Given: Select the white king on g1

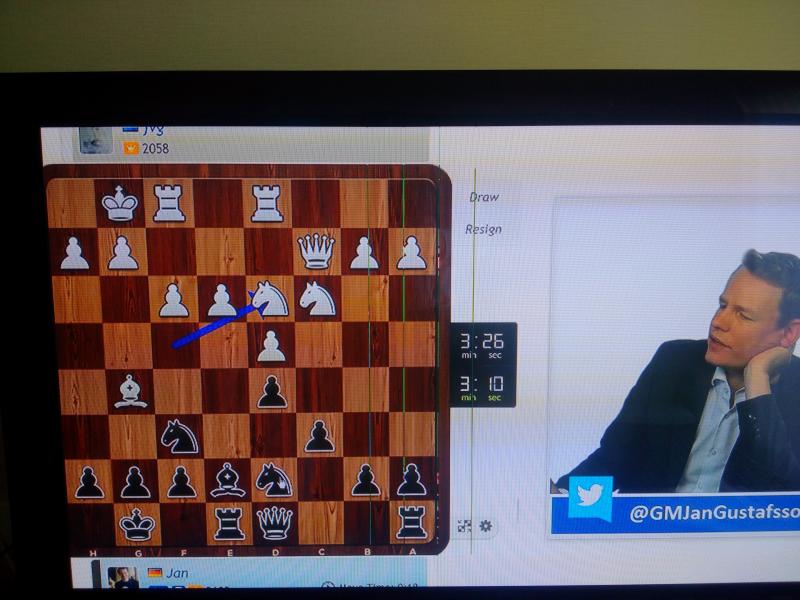Looking at the screenshot, I should (x=120, y=203).
